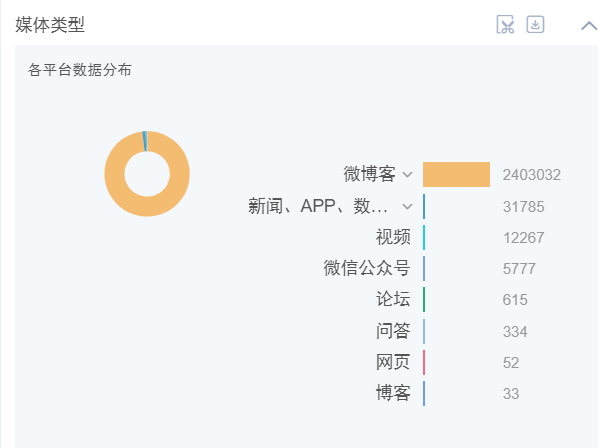600x448 pixels.
Task: Select the 博客 category label
Action: click(393, 393)
